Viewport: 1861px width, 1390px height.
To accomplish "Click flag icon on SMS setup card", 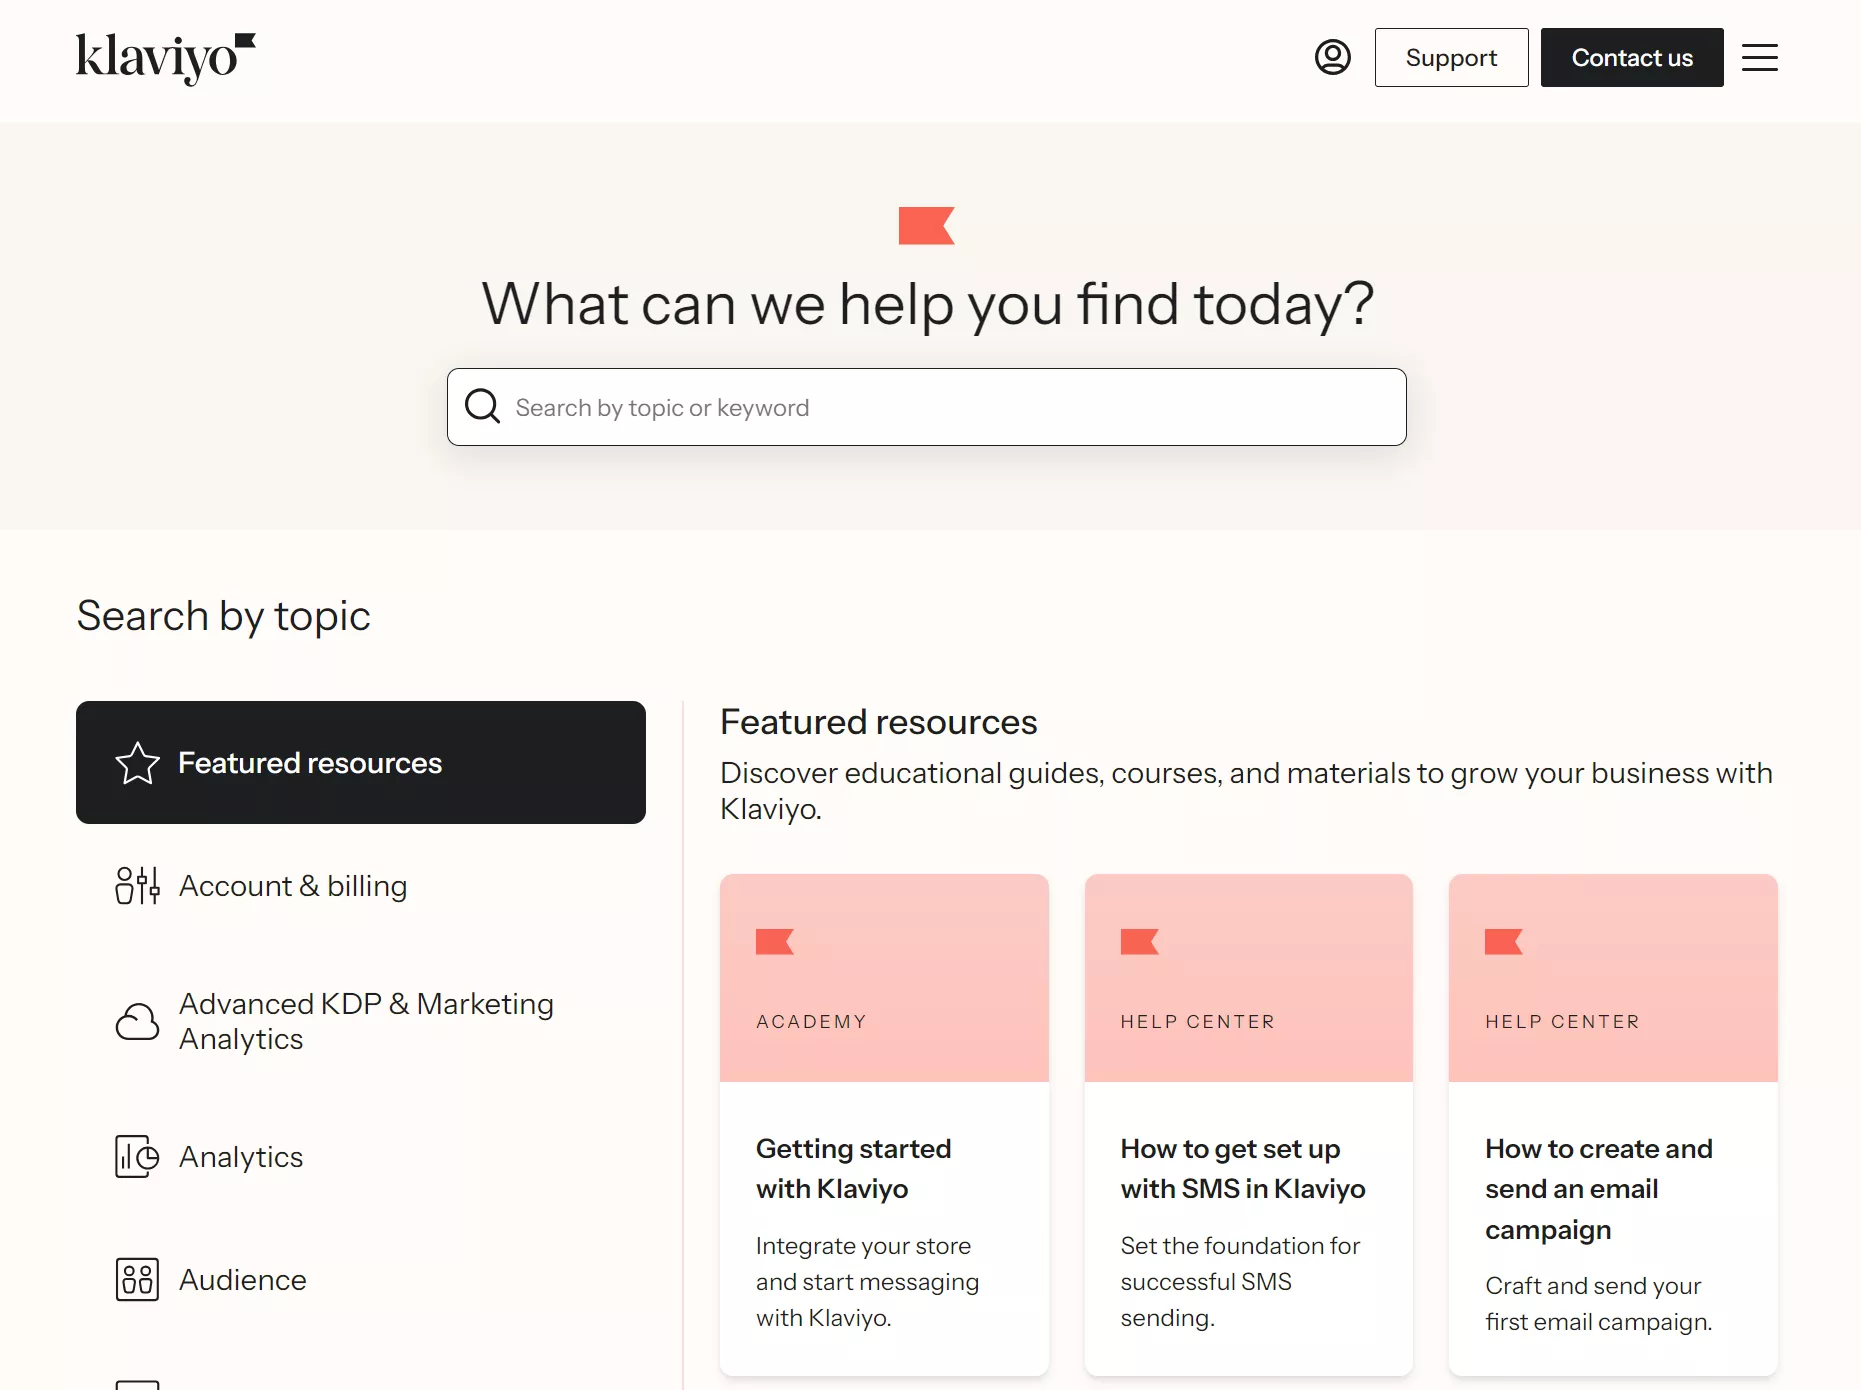I will pos(1140,942).
